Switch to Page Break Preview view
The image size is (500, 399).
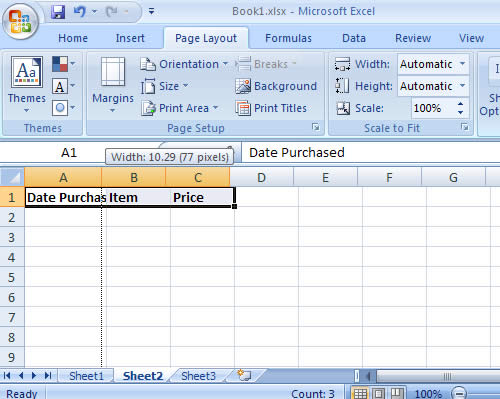(397, 393)
